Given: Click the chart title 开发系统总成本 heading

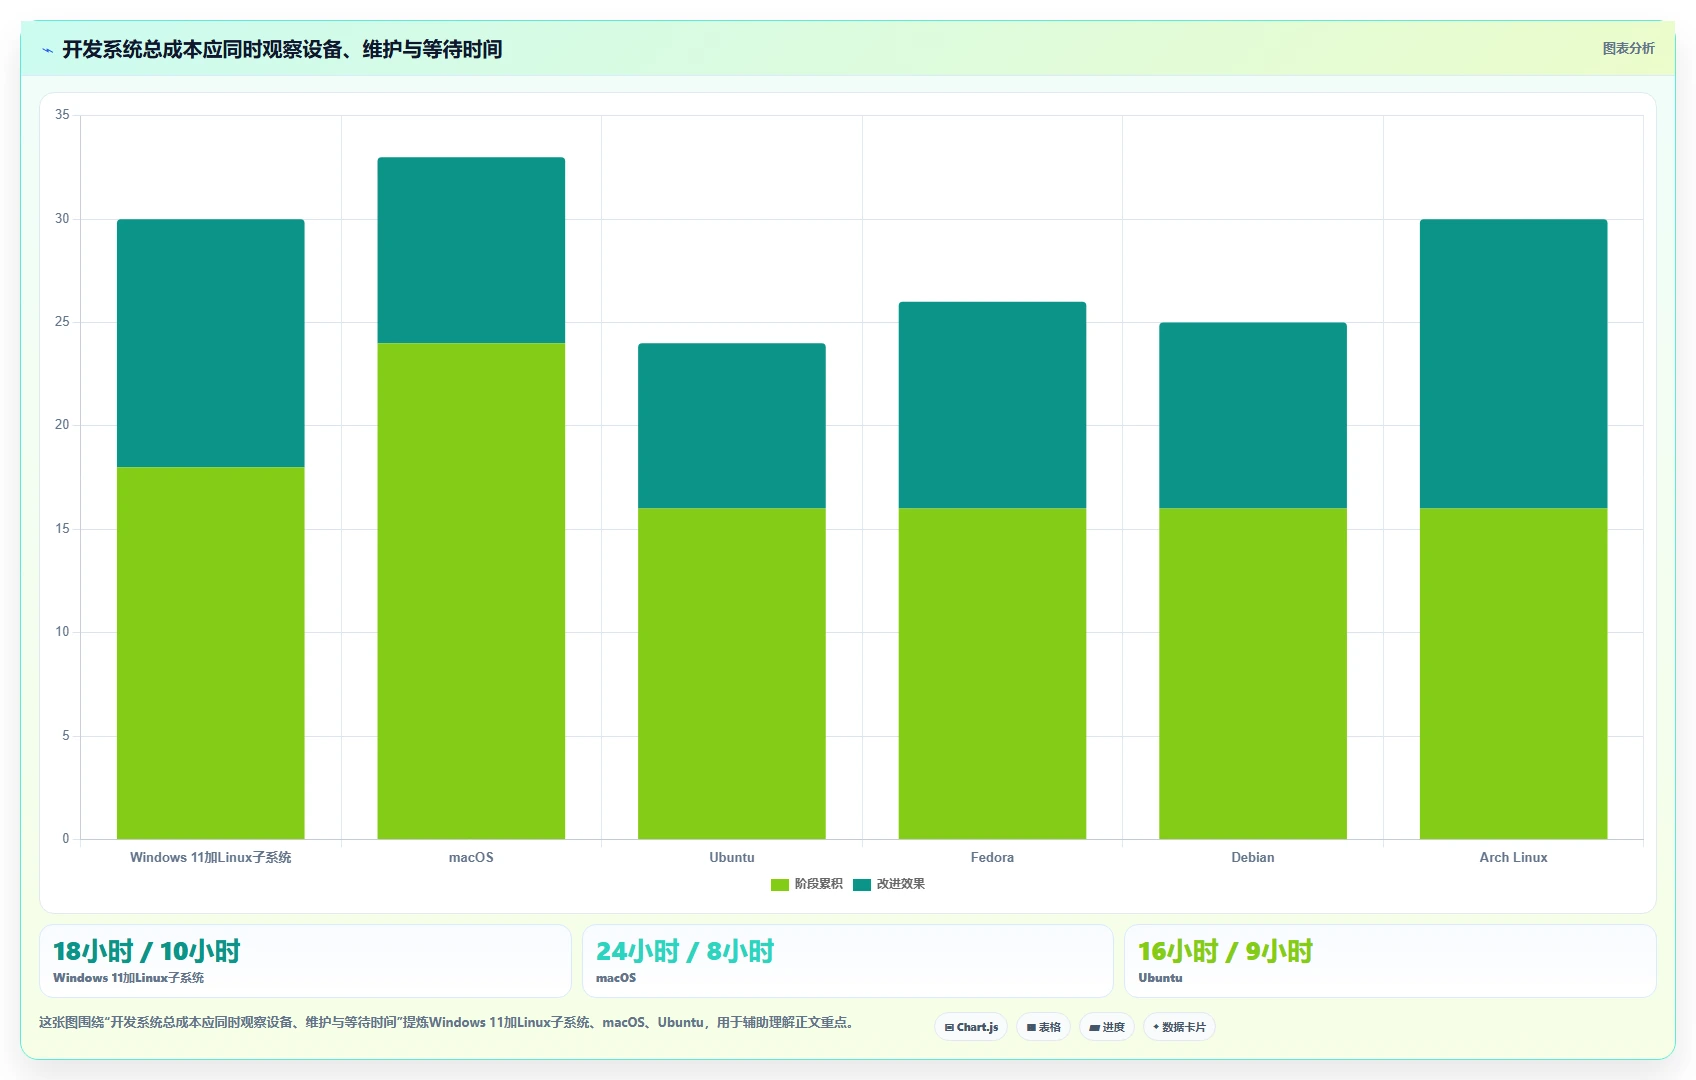Looking at the screenshot, I should pyautogui.click(x=282, y=49).
